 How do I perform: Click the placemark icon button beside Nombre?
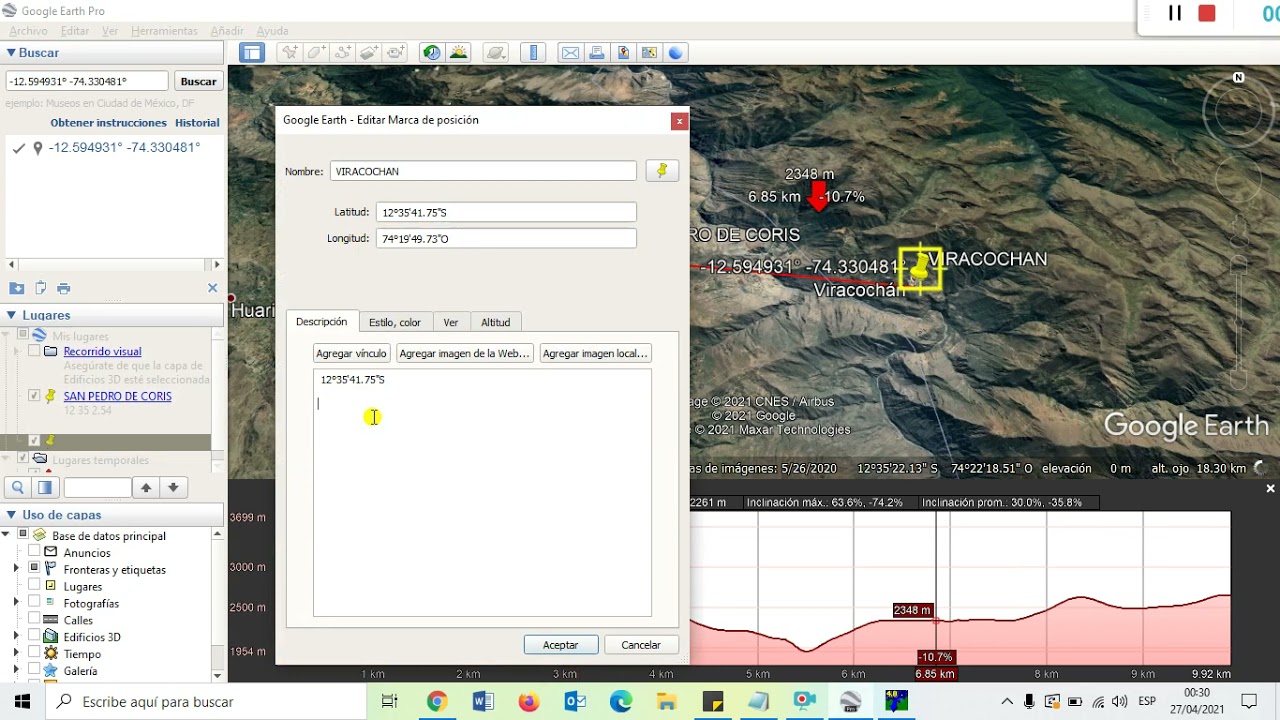pos(662,171)
